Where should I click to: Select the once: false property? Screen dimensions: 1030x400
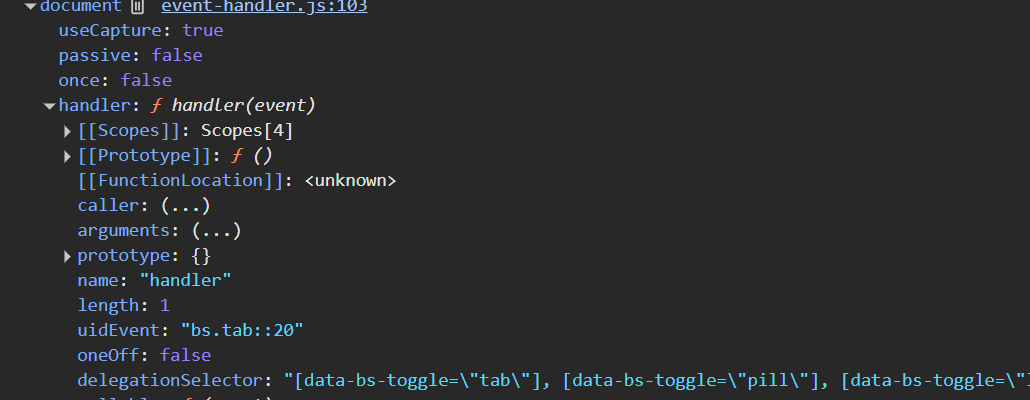pyautogui.click(x=115, y=81)
